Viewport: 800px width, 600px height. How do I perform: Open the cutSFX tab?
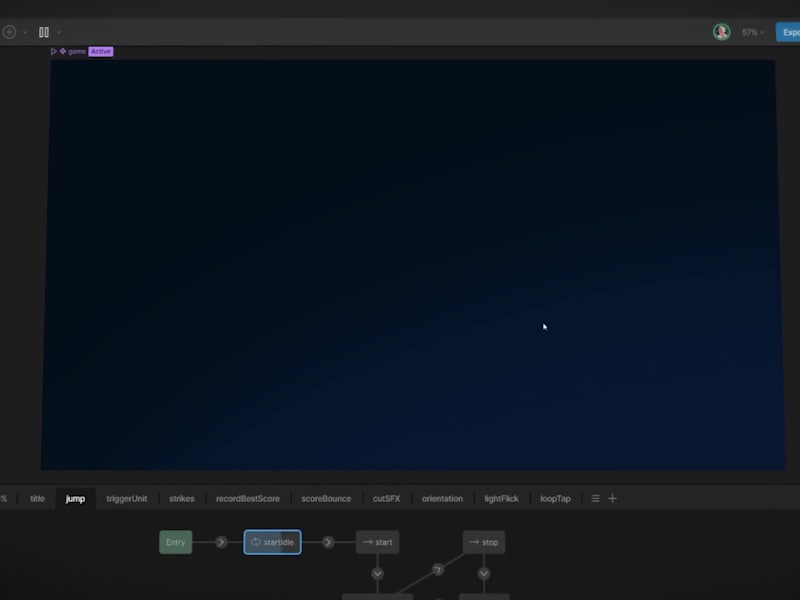point(386,498)
